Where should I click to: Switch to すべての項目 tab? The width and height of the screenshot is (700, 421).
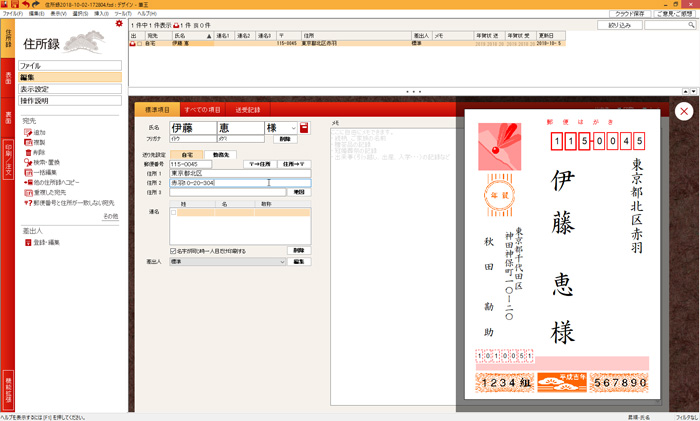click(203, 109)
